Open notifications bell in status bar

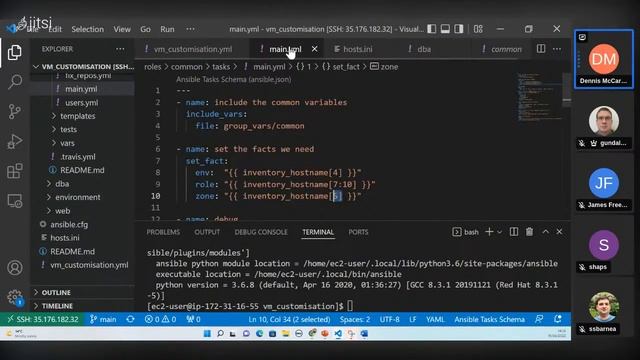click(558, 319)
